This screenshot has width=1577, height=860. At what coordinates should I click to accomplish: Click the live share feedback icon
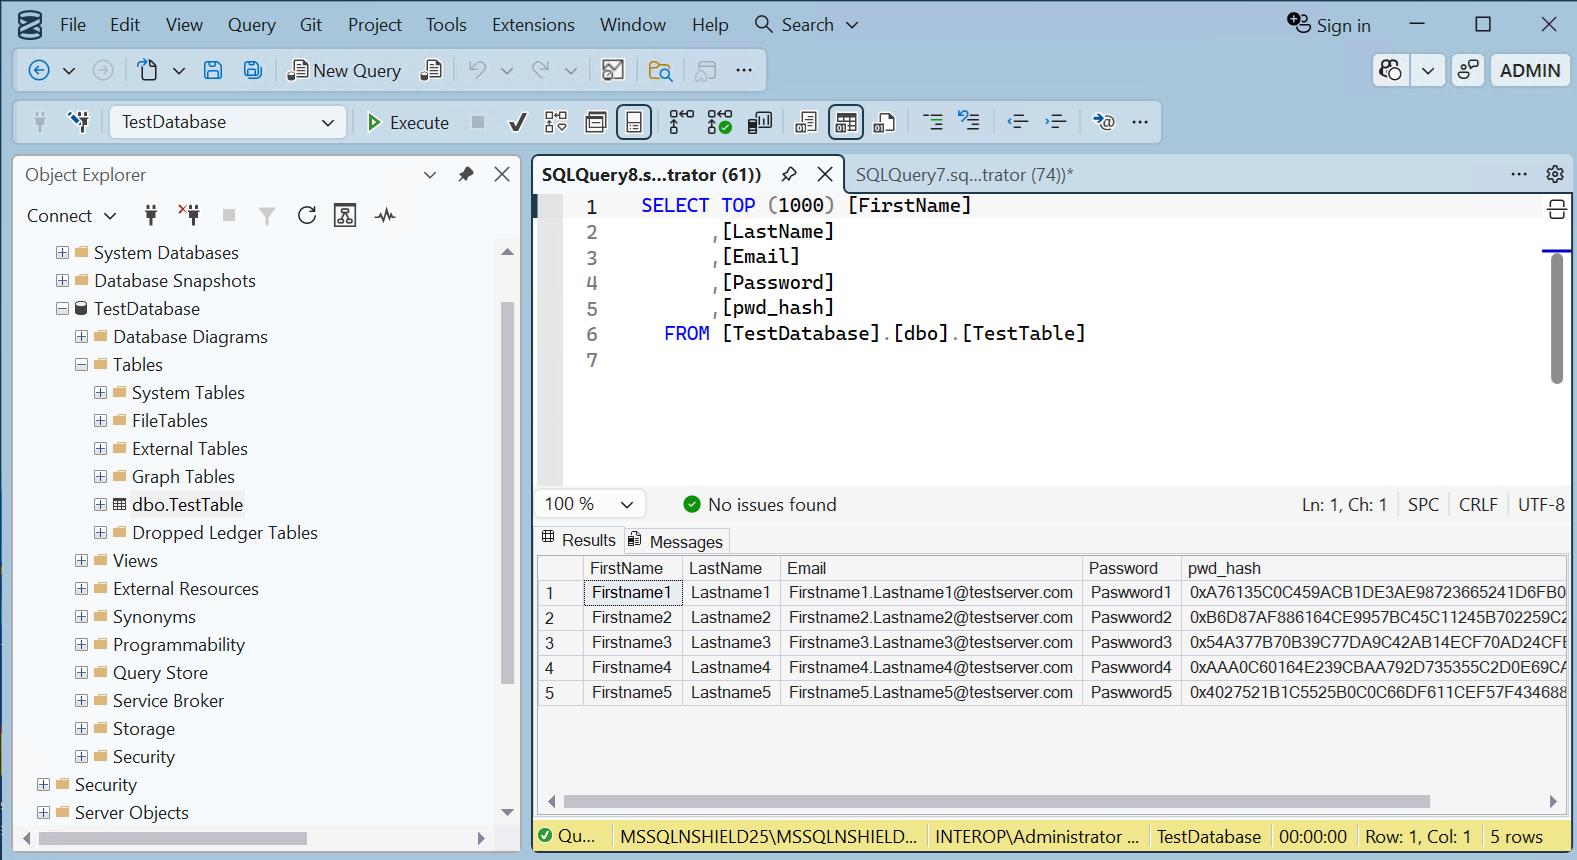(x=1467, y=70)
